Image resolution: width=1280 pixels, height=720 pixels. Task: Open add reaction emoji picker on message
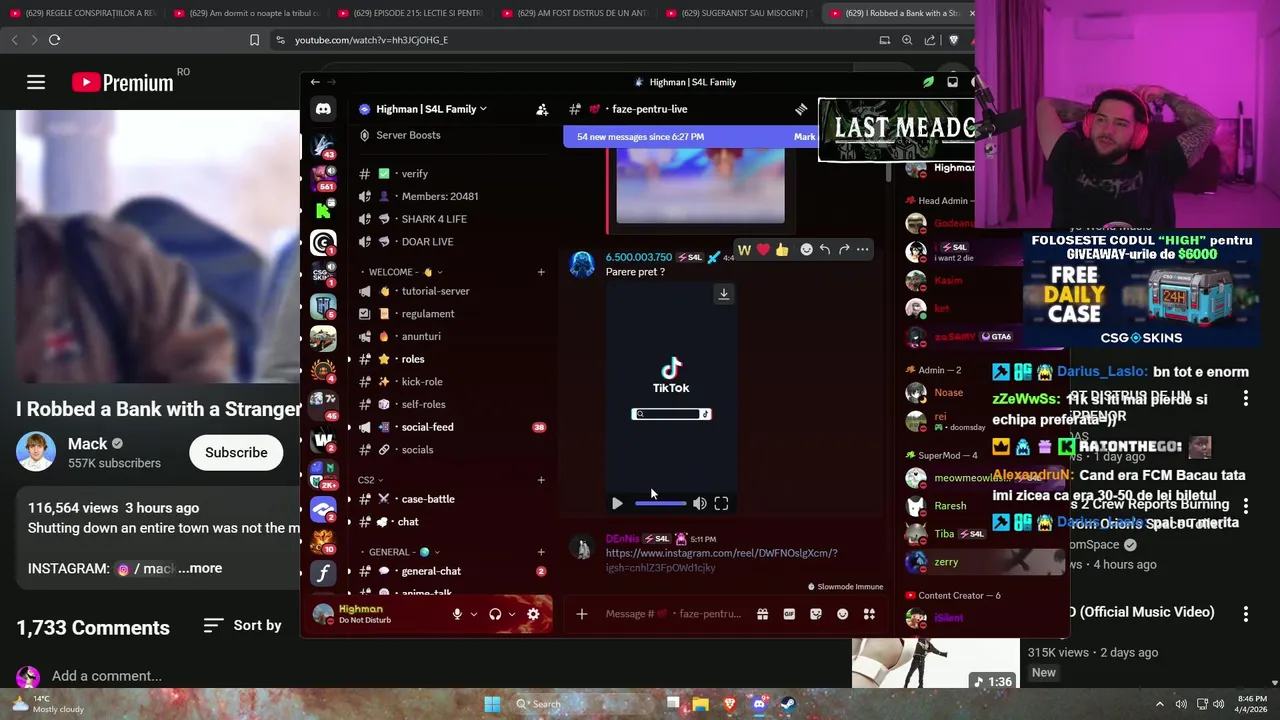click(806, 250)
